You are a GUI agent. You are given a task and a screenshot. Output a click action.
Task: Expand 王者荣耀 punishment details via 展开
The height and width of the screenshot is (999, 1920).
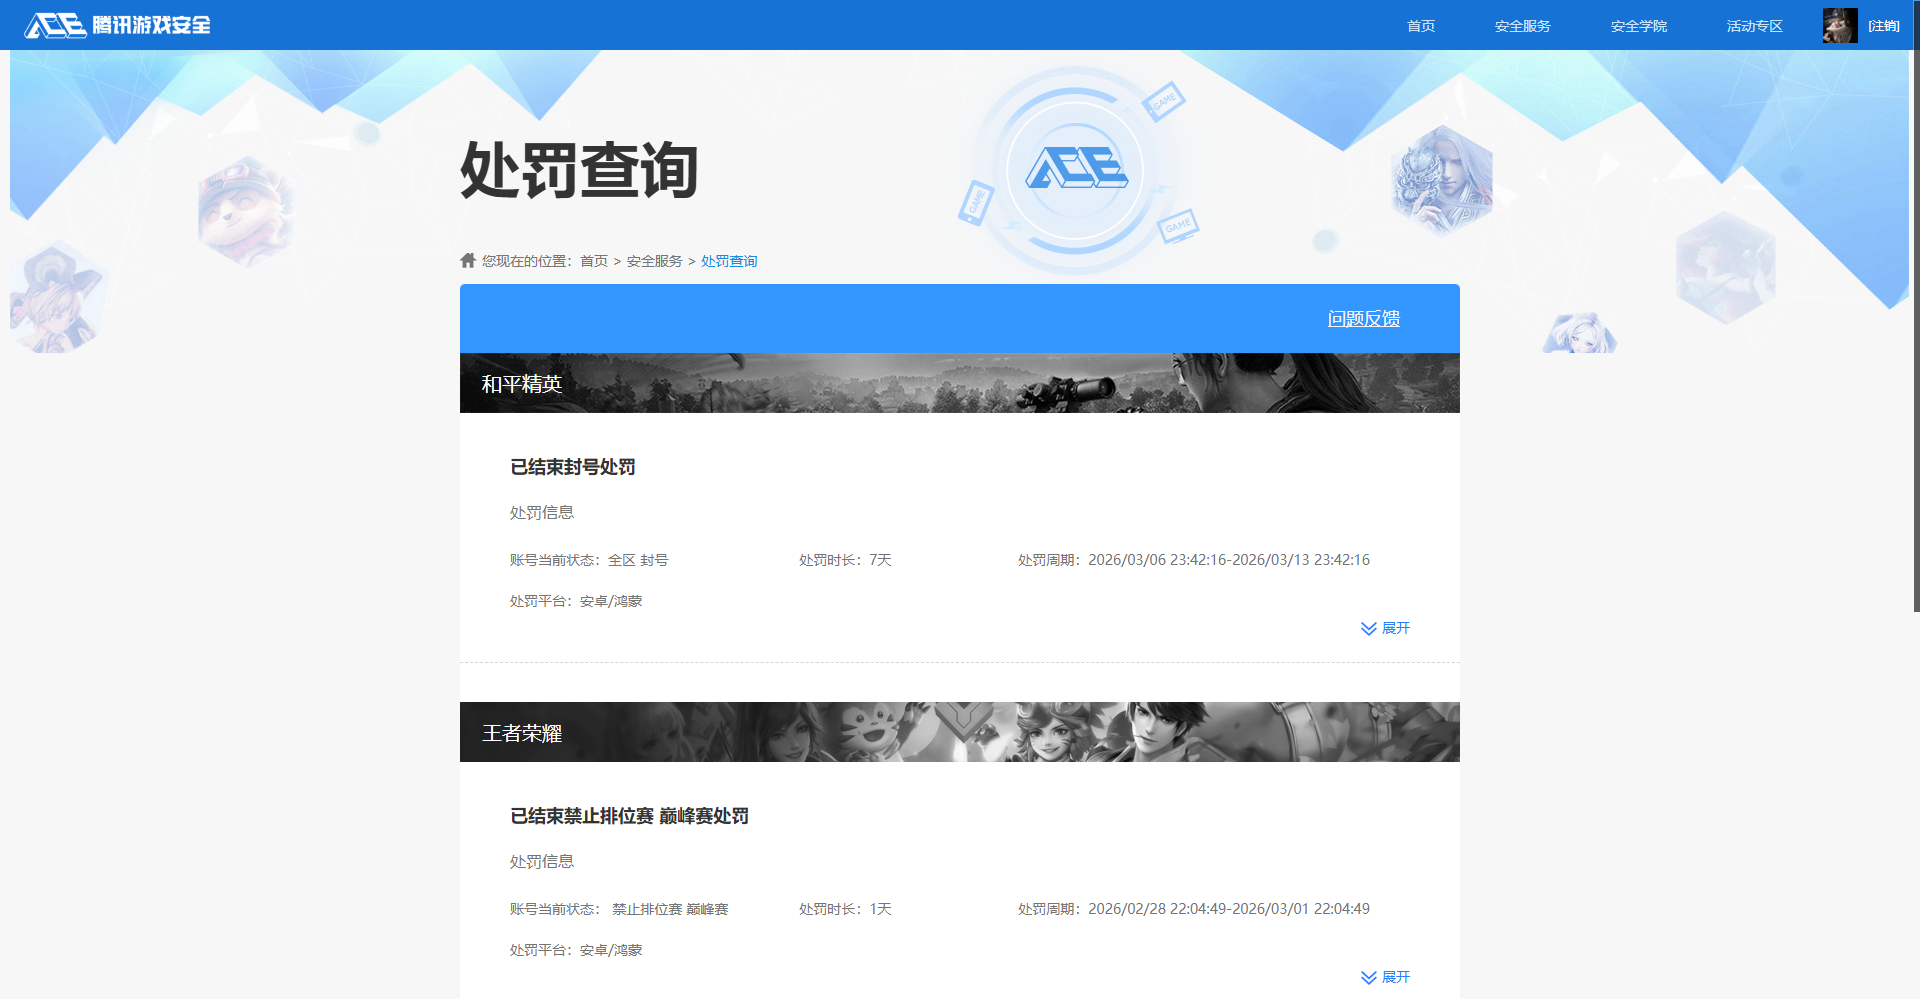click(x=1385, y=977)
